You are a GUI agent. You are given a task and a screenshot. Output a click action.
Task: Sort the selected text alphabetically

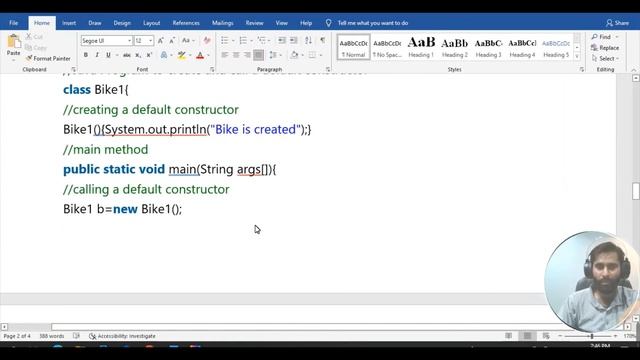308,40
